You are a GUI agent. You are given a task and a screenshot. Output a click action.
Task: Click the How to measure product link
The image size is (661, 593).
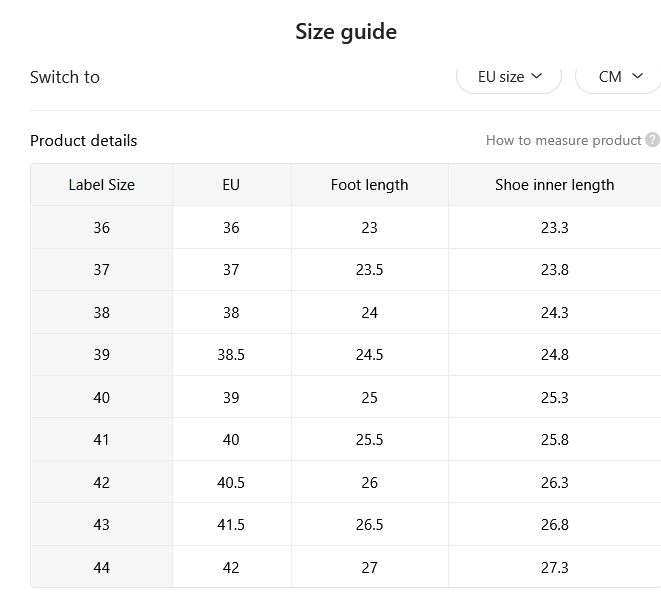coord(563,140)
